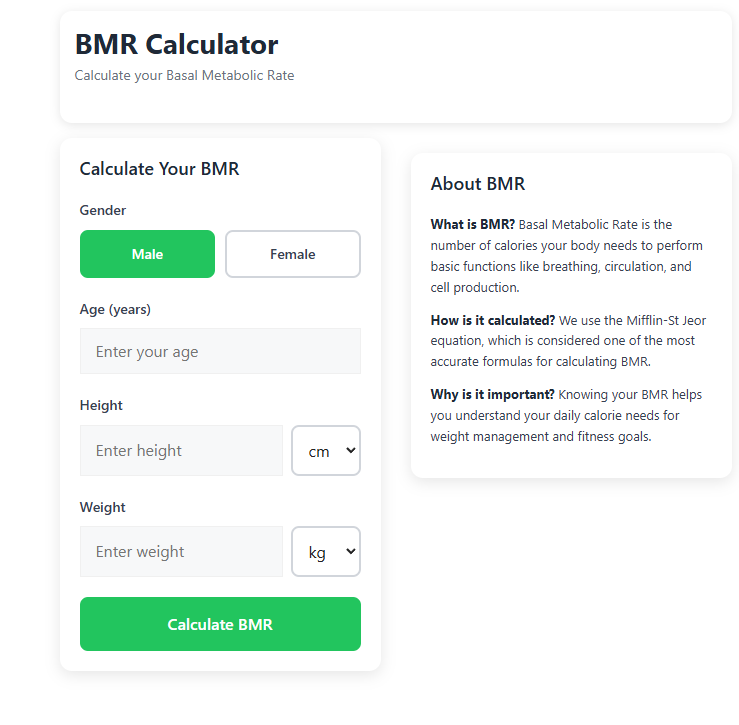Open the cm height unit dropdown
The height and width of the screenshot is (725, 739).
tap(325, 451)
